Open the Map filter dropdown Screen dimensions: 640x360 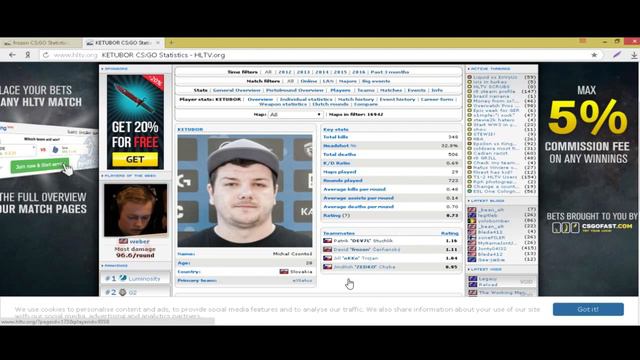pos(295,115)
